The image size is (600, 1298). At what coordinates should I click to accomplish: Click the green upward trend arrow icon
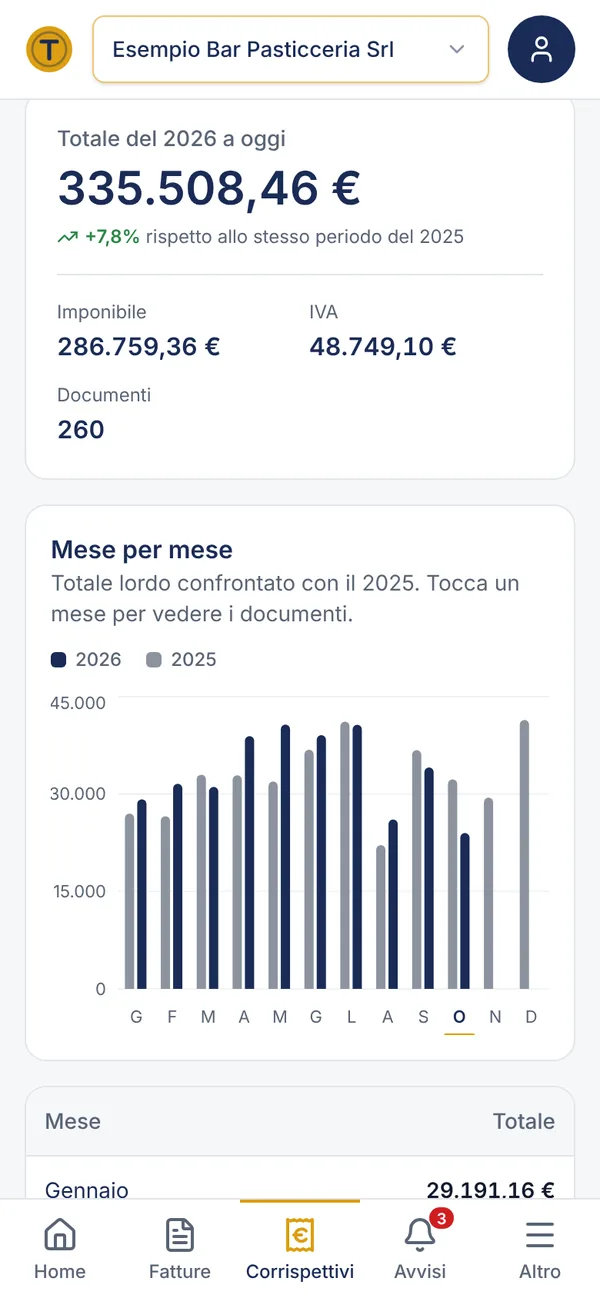point(68,237)
